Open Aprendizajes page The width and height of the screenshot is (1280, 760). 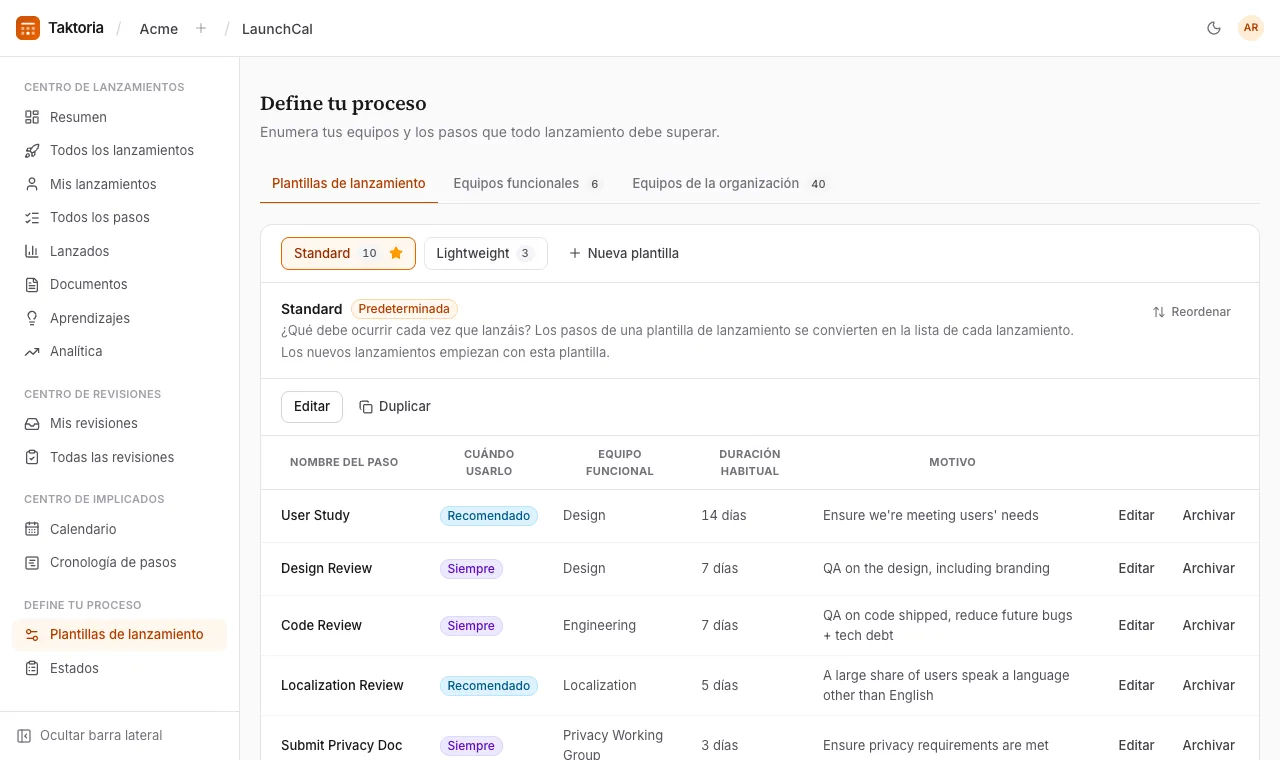coord(120,318)
